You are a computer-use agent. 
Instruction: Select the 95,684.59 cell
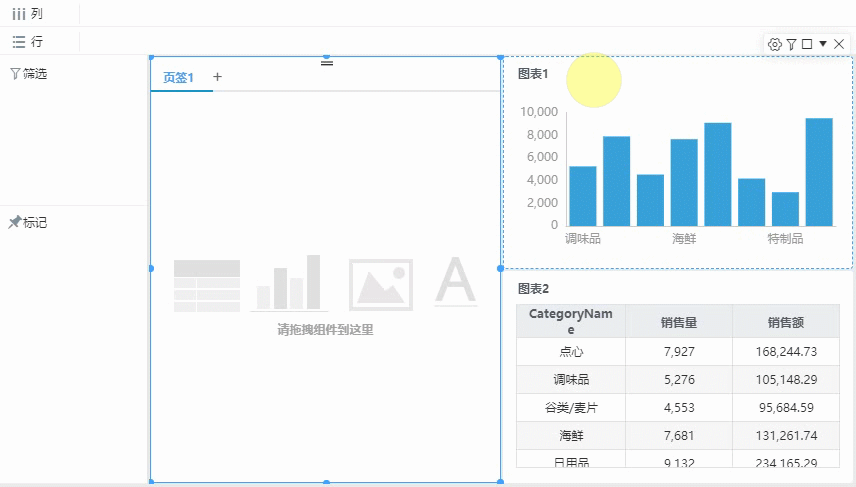pos(786,407)
